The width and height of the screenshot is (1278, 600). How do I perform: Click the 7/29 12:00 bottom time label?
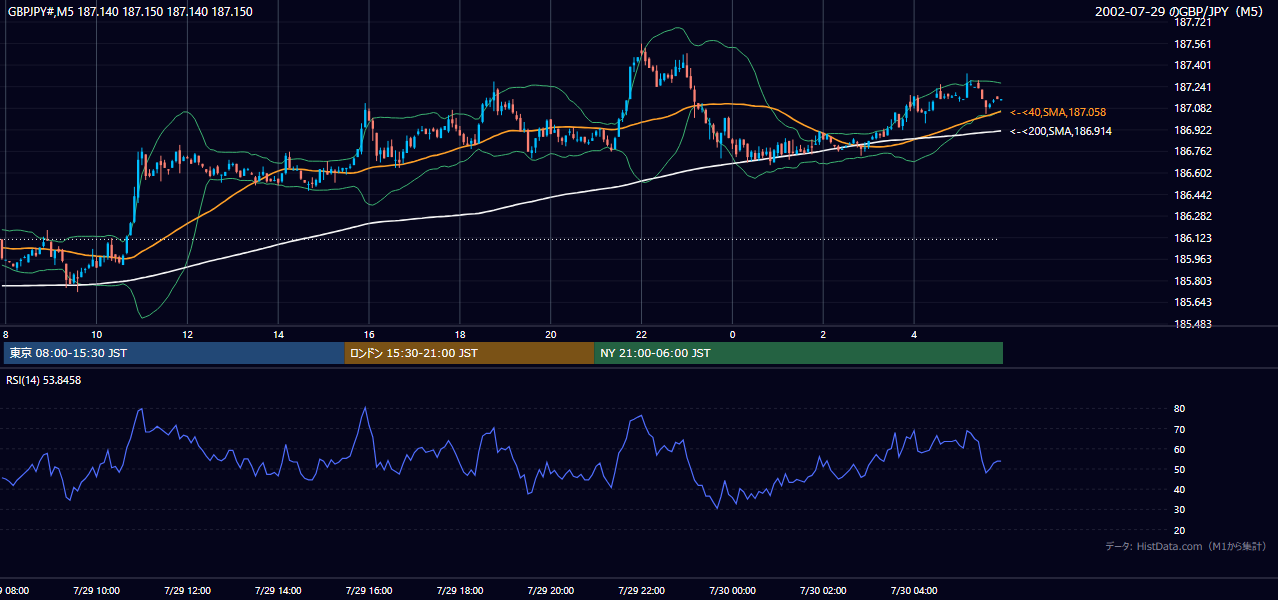coord(187,590)
